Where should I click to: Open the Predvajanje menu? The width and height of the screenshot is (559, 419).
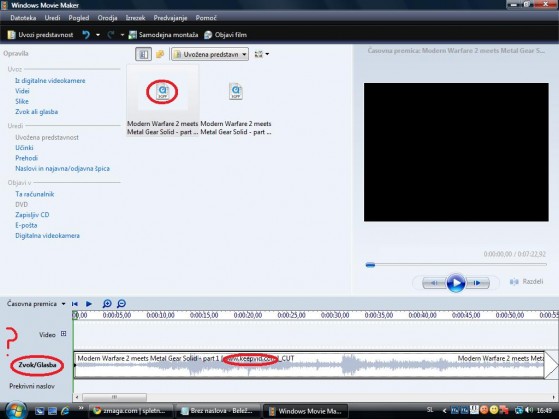170,18
